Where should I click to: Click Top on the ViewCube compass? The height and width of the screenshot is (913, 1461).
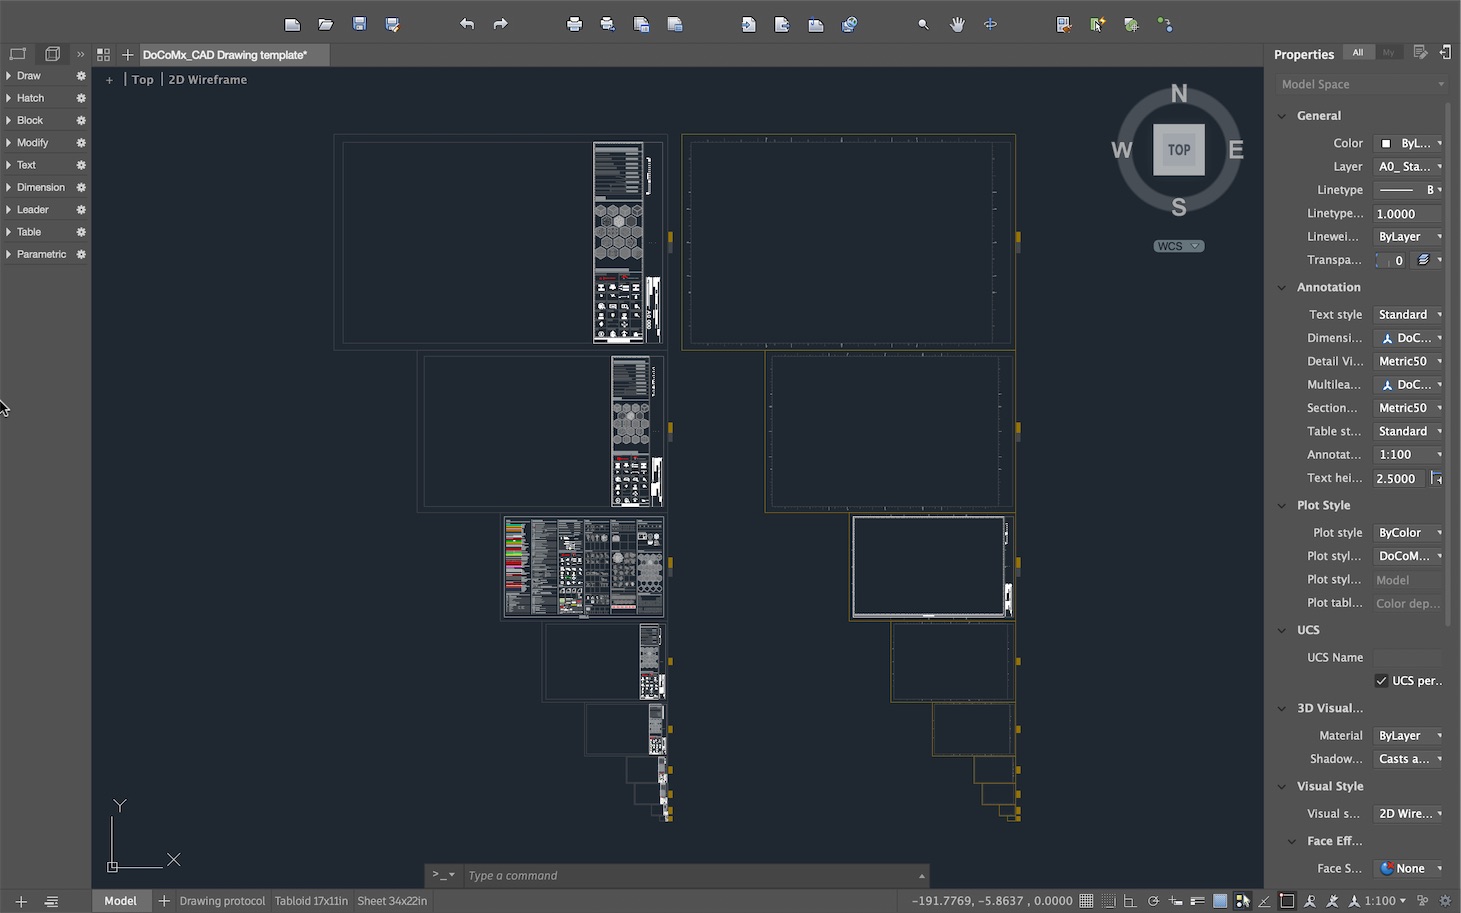[x=1178, y=150]
